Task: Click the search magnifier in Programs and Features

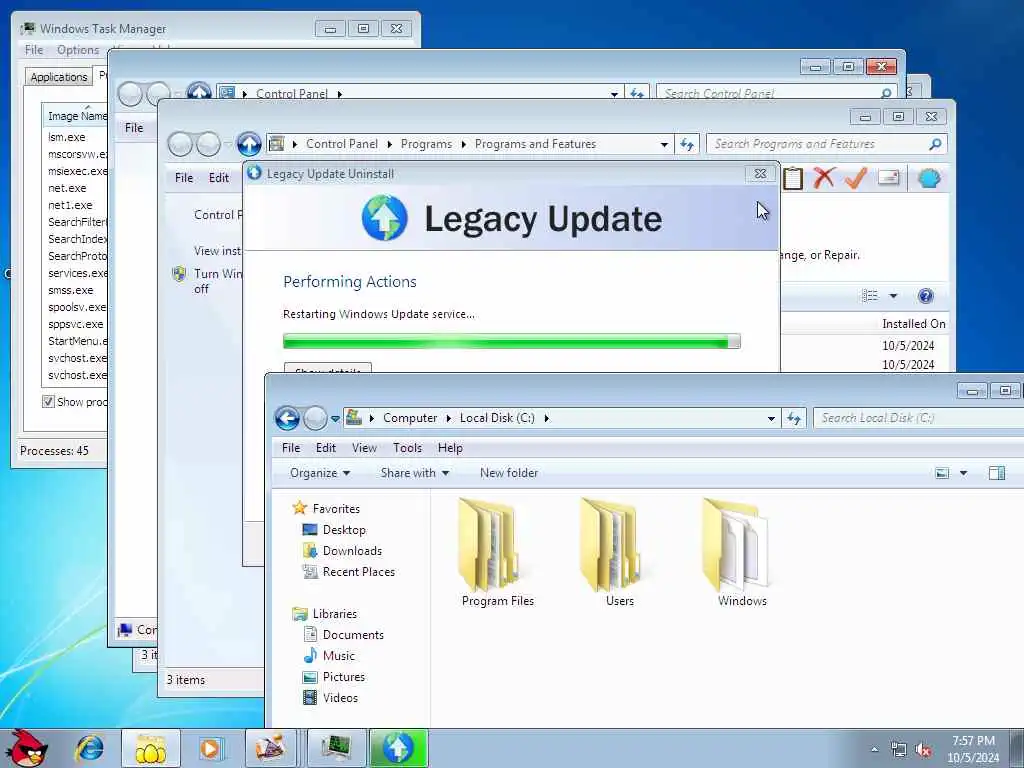Action: pyautogui.click(x=935, y=144)
